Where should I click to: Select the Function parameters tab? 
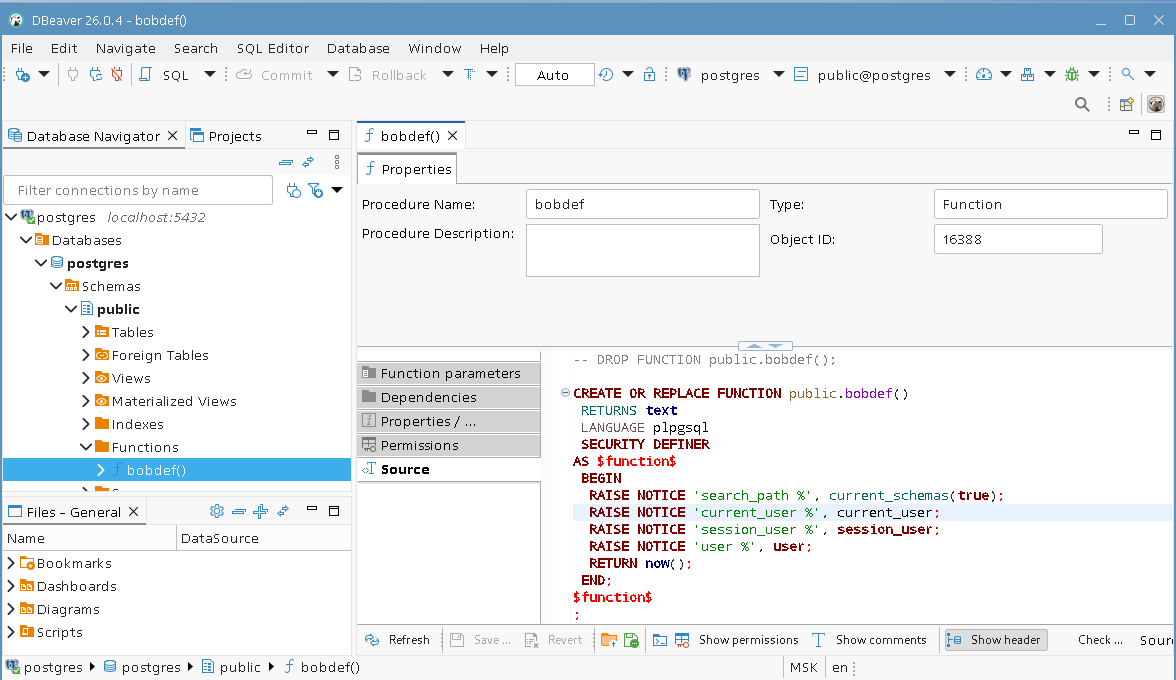point(448,373)
